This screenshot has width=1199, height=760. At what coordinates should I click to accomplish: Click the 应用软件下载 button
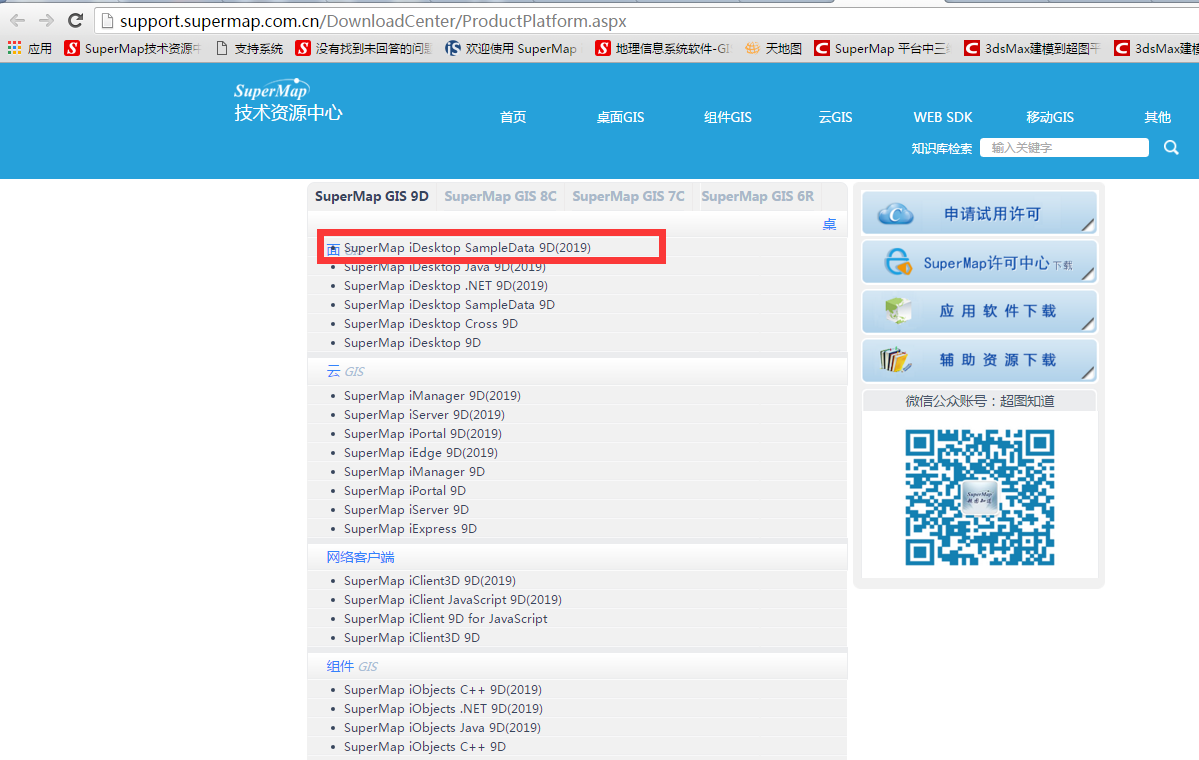point(980,311)
